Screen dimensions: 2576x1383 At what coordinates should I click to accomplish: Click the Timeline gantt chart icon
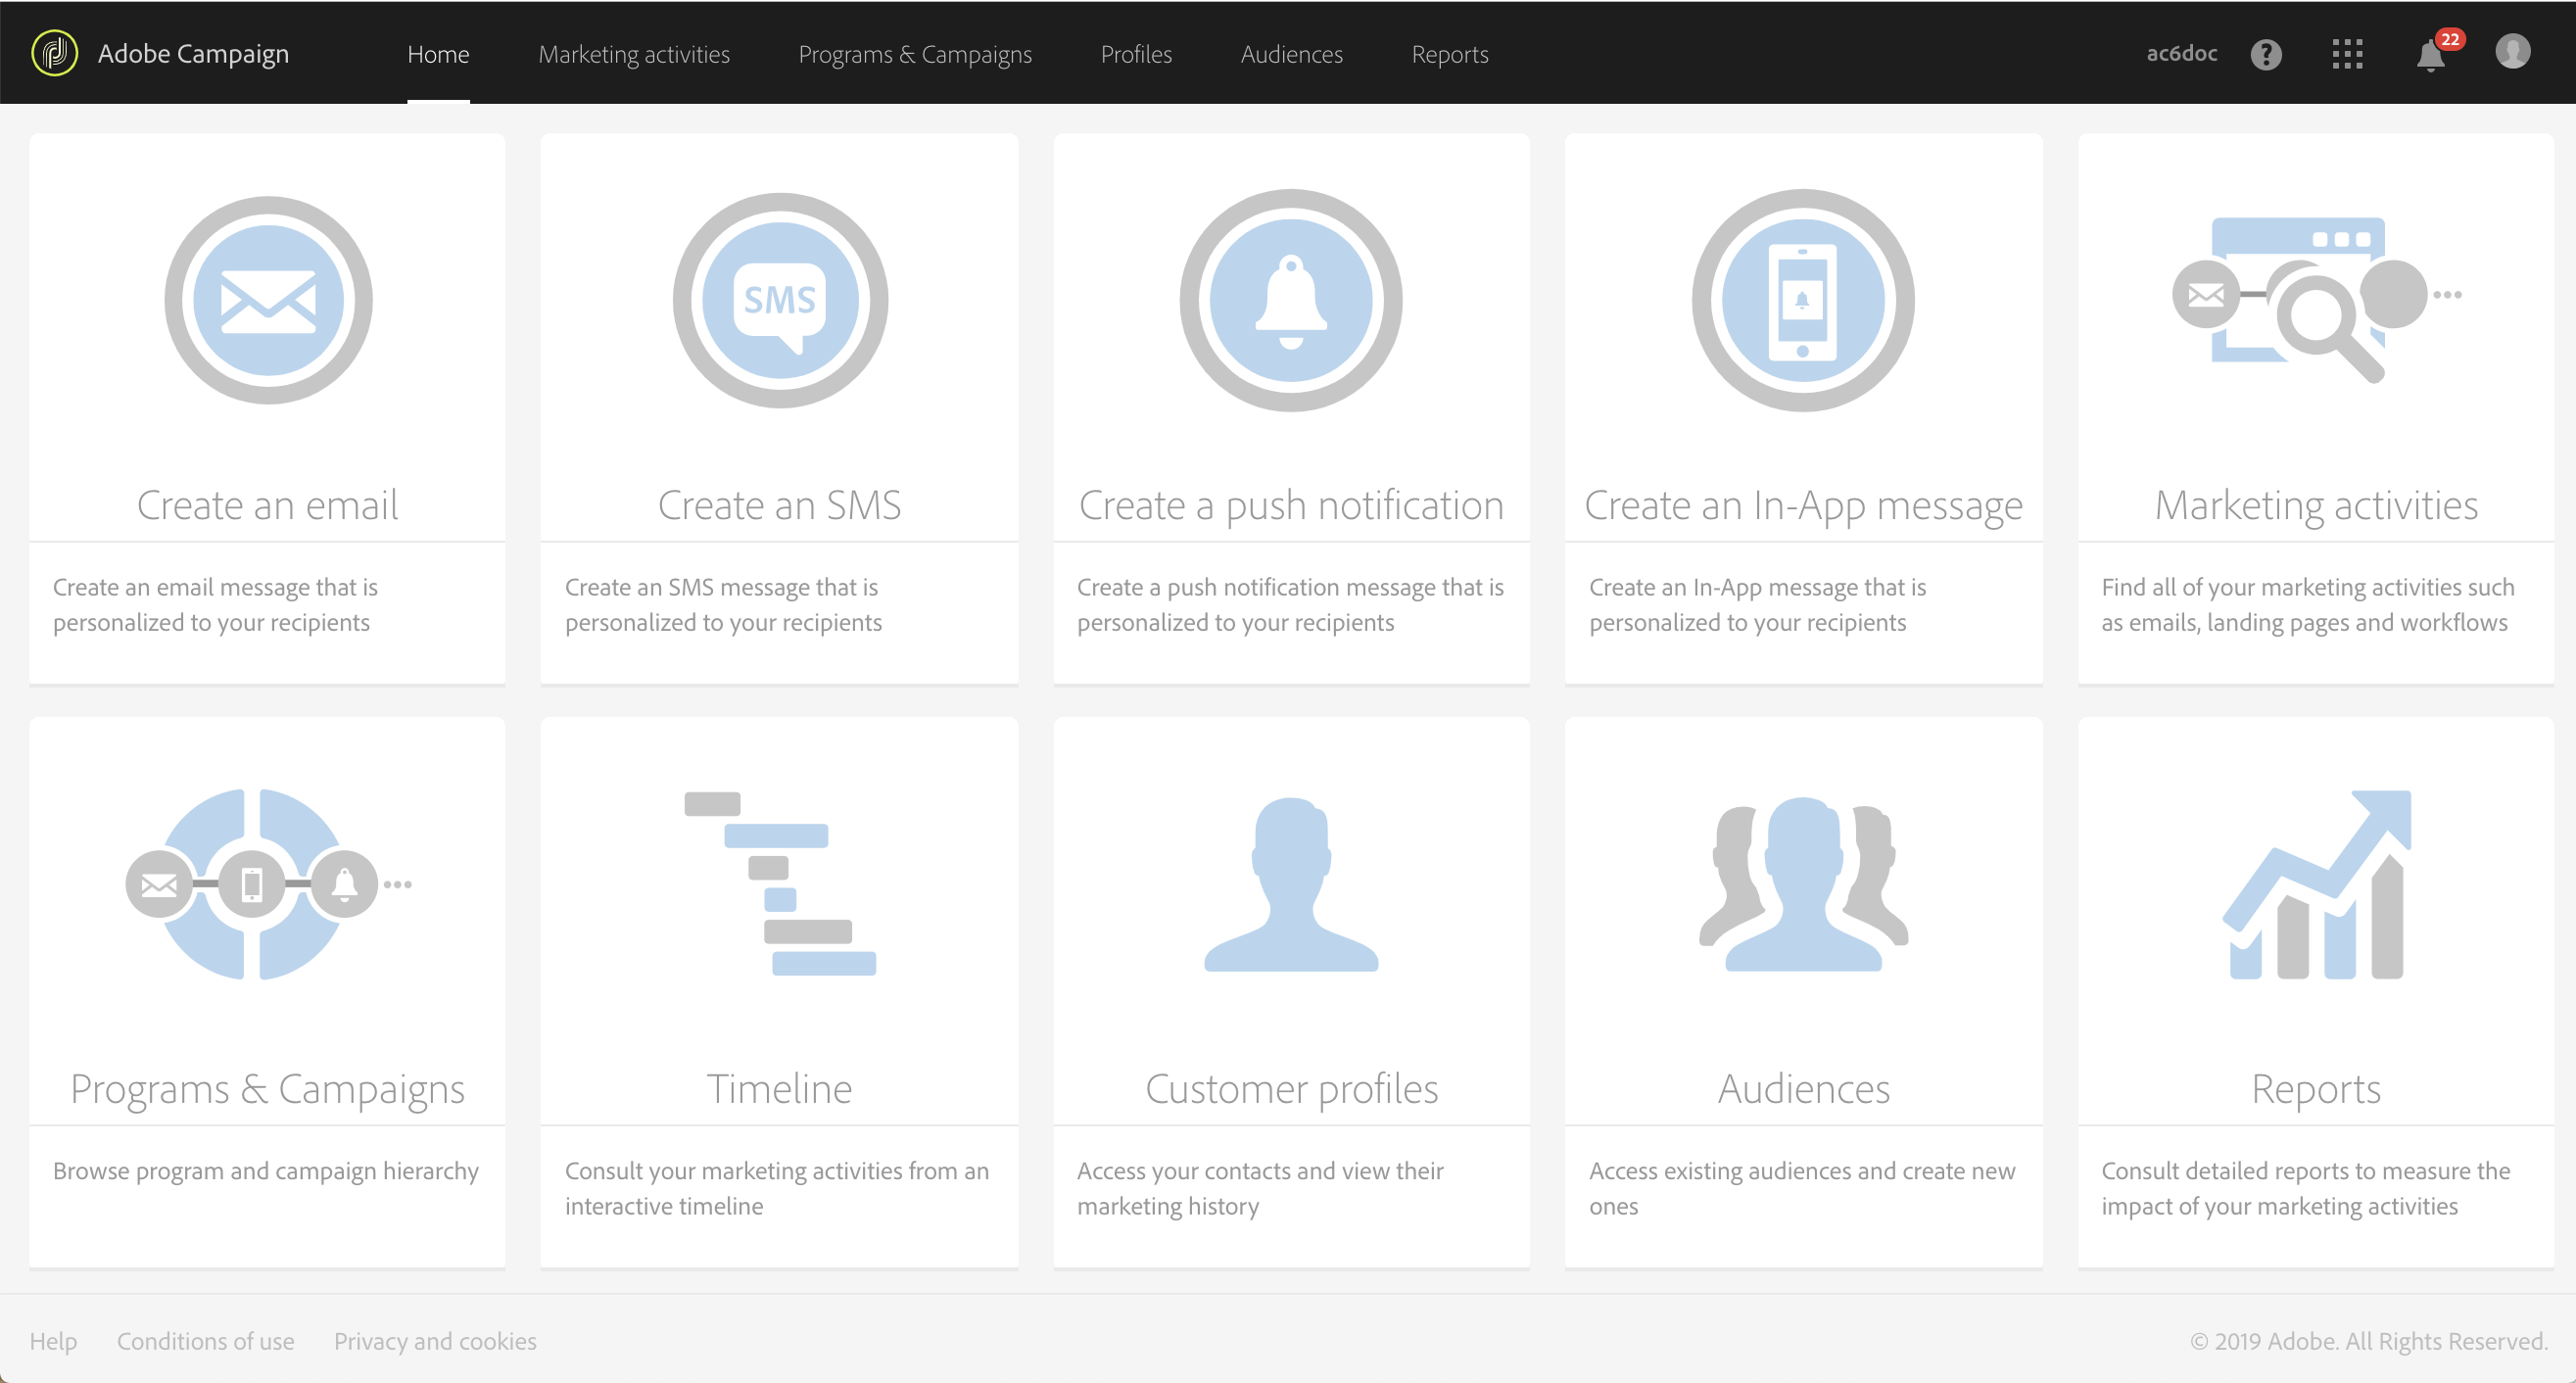tap(780, 883)
